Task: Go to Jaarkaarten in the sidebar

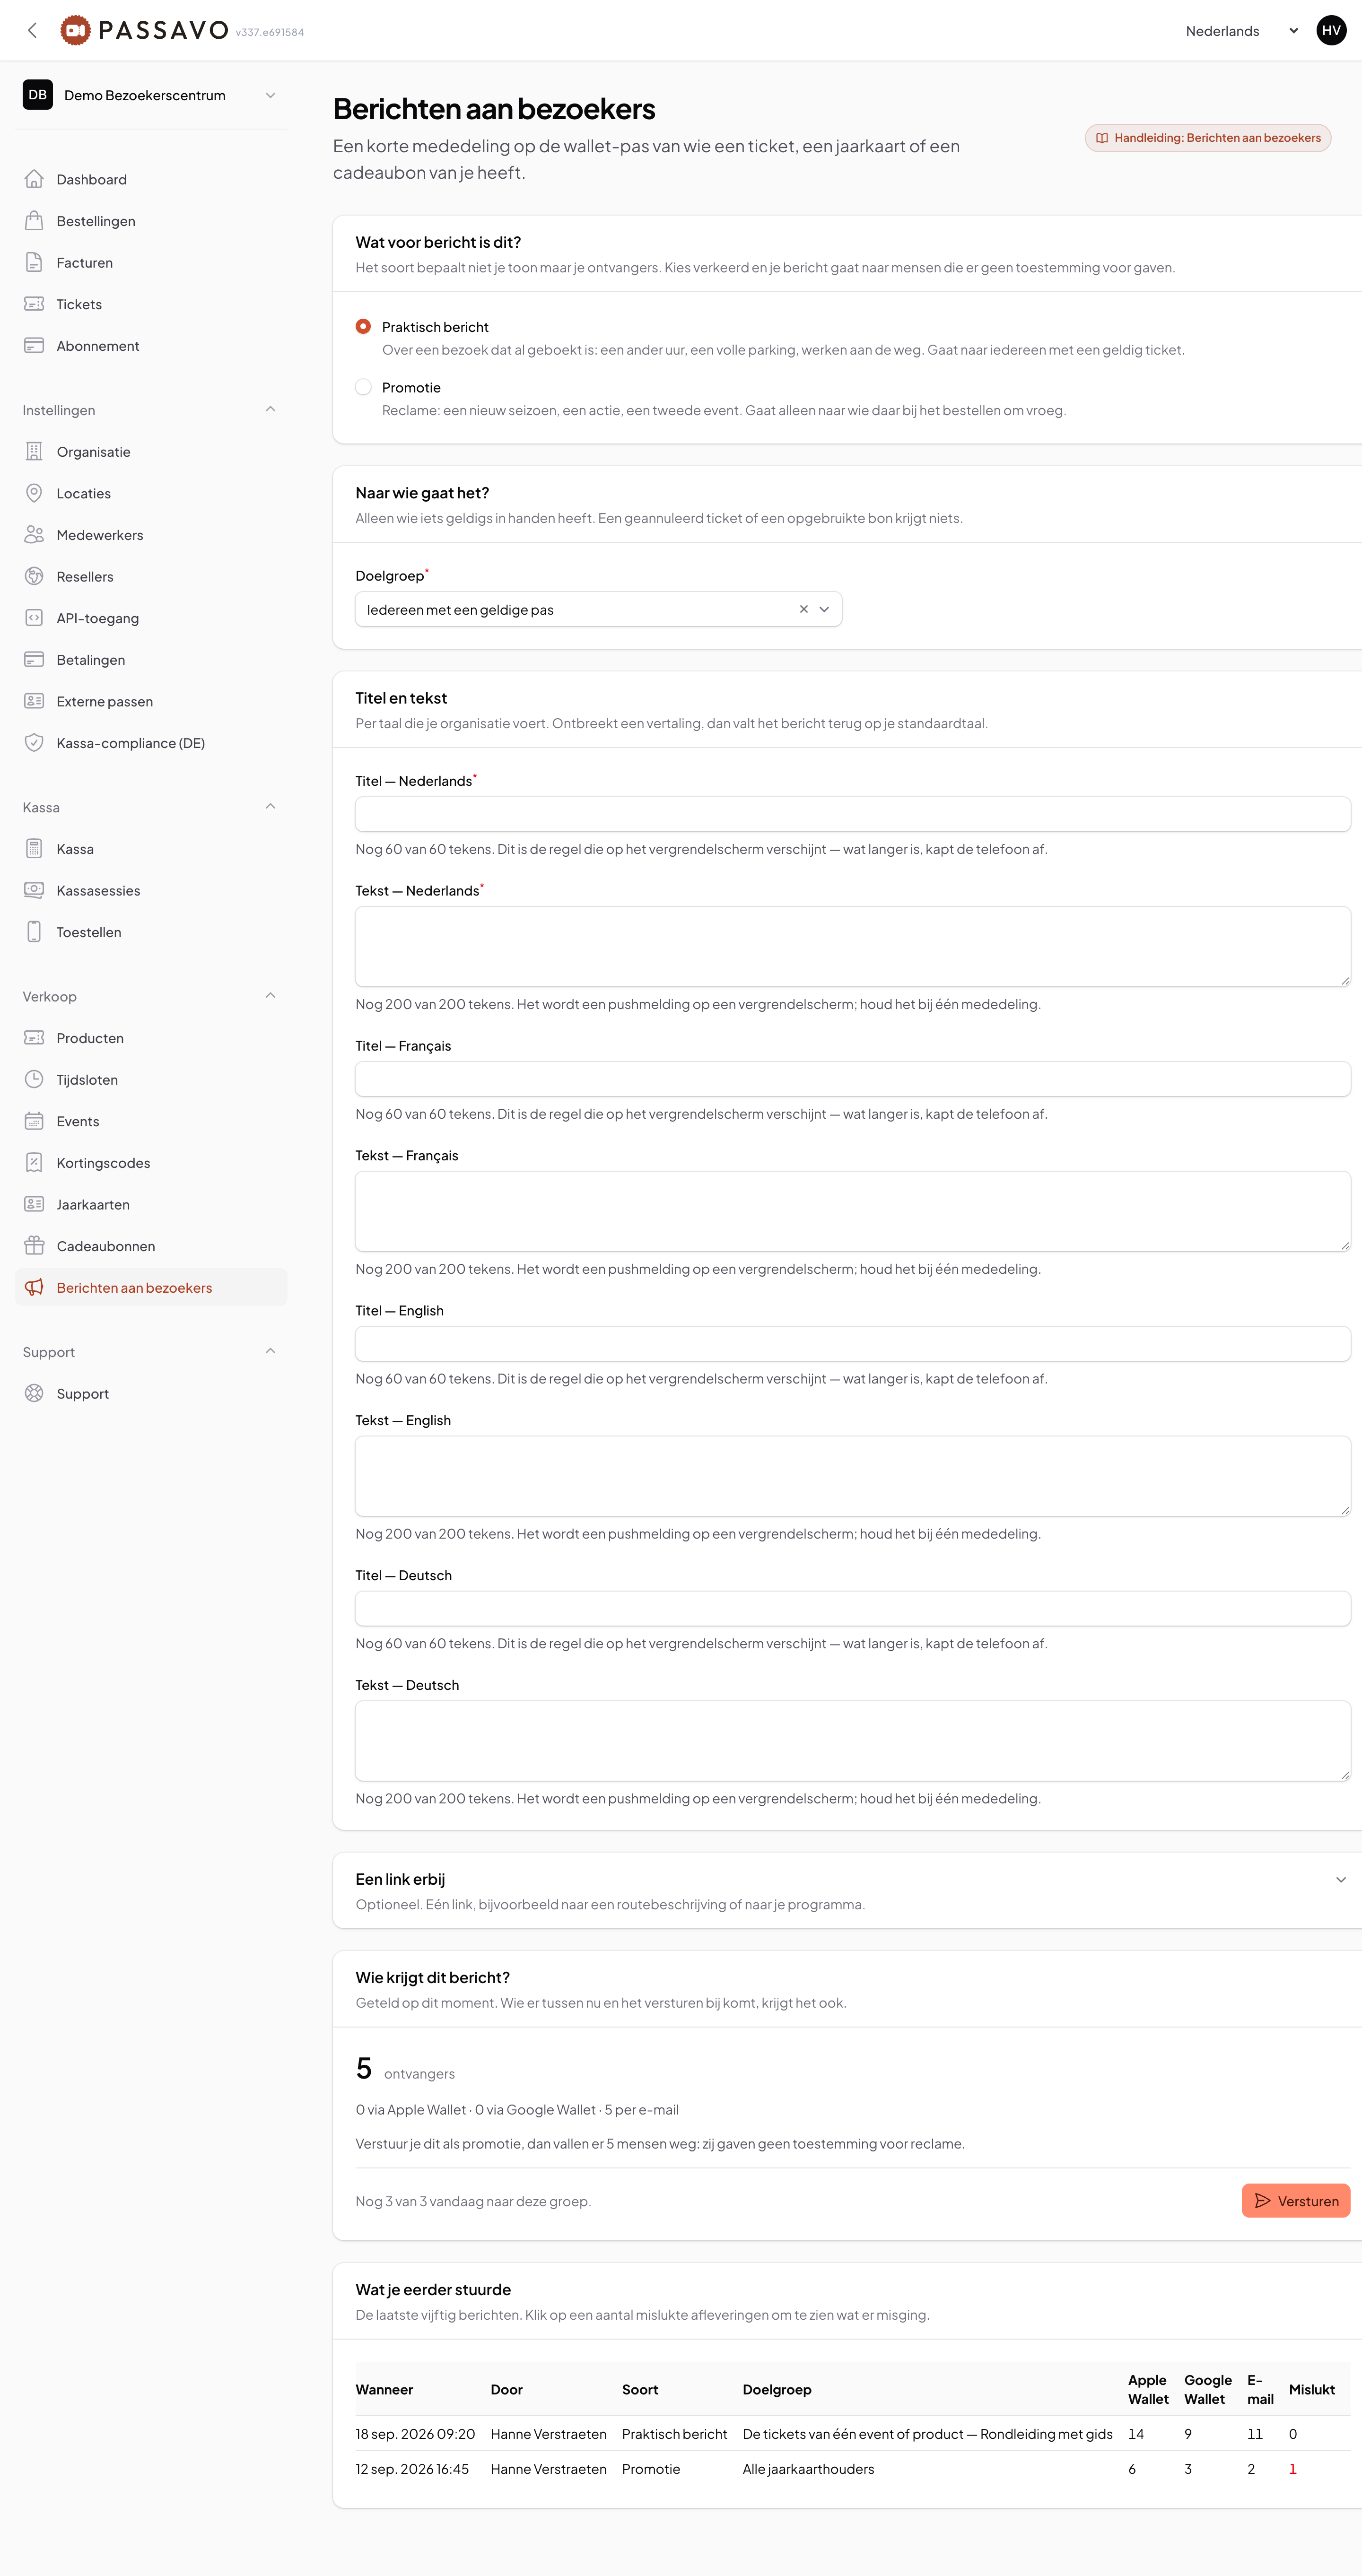Action: [x=151, y=1205]
